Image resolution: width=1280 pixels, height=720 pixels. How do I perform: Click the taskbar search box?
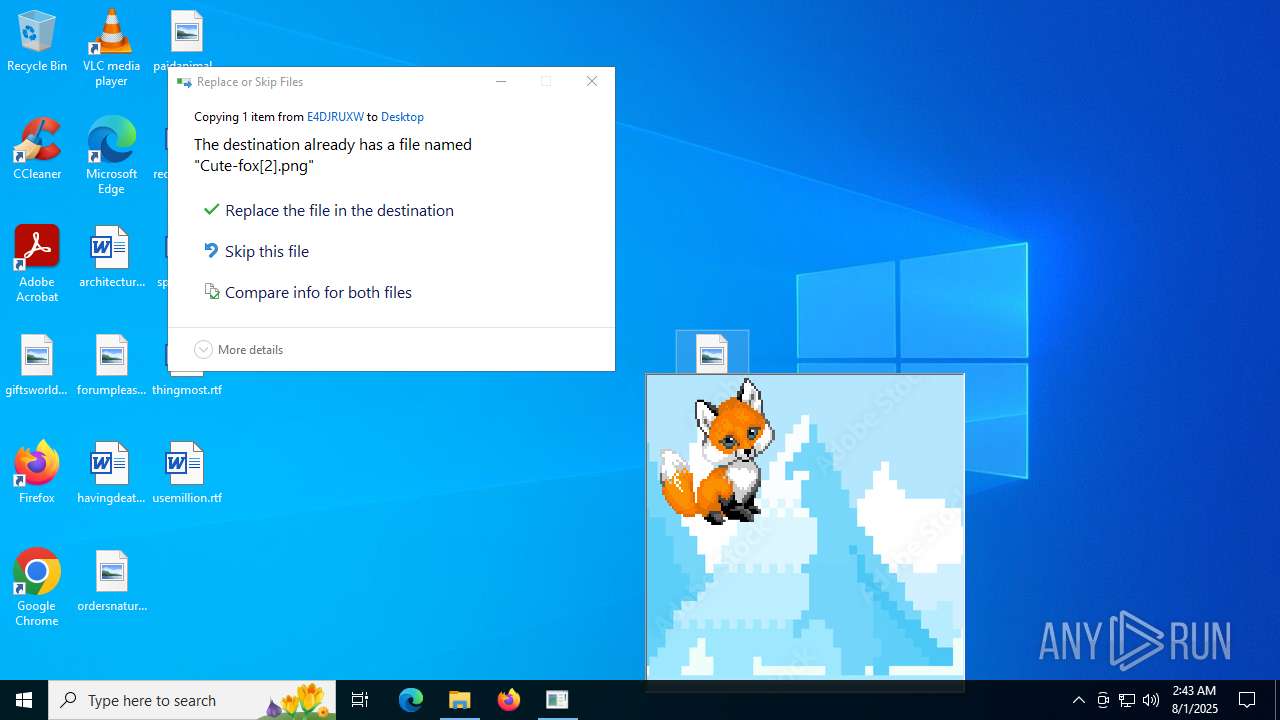tap(192, 700)
